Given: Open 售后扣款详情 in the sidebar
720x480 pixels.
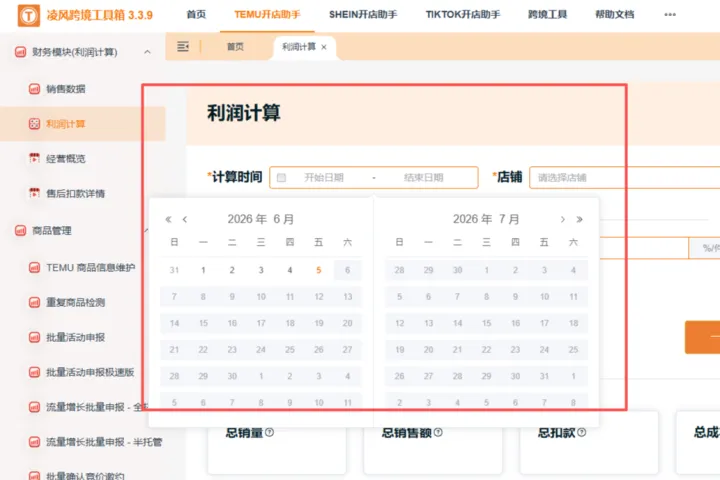Looking at the screenshot, I should (75, 193).
